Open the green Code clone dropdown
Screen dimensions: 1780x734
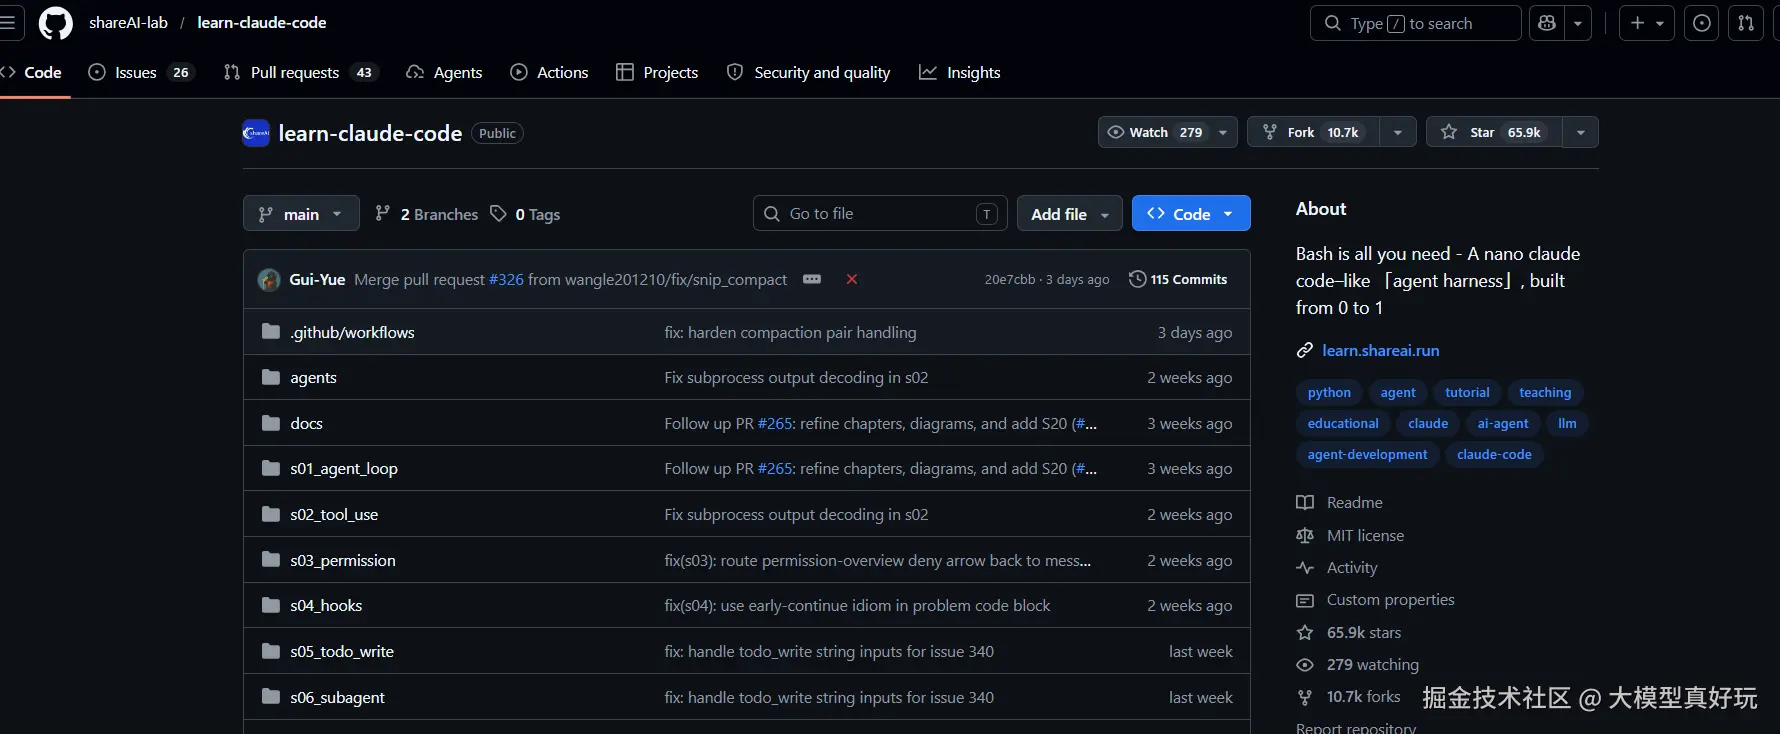(x=1191, y=214)
